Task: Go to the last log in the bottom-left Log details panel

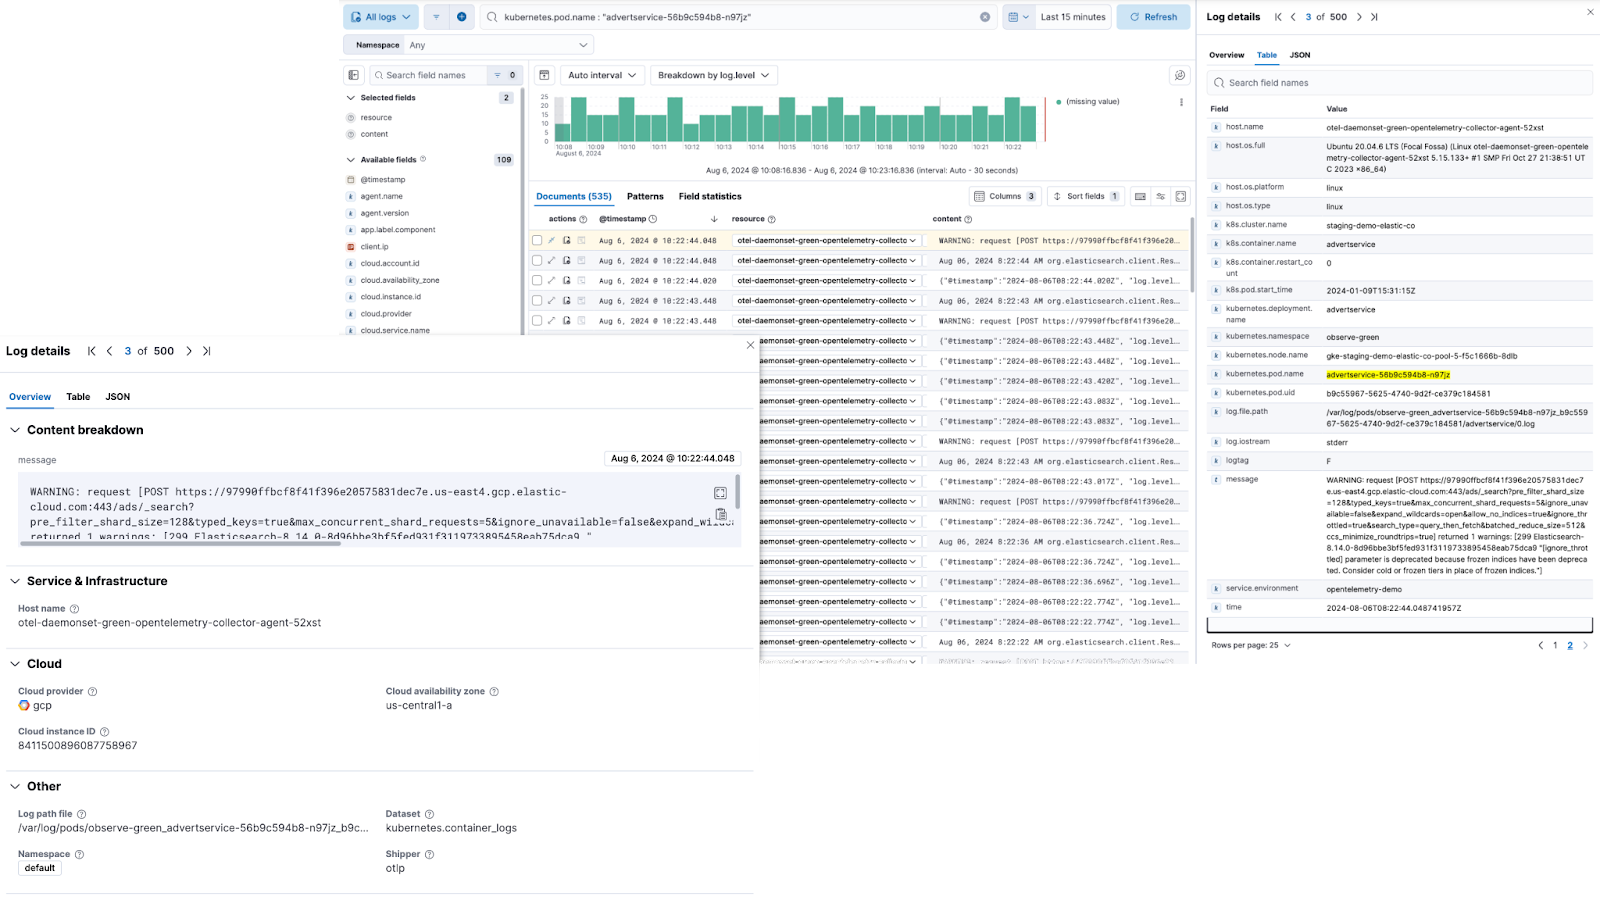Action: 207,351
